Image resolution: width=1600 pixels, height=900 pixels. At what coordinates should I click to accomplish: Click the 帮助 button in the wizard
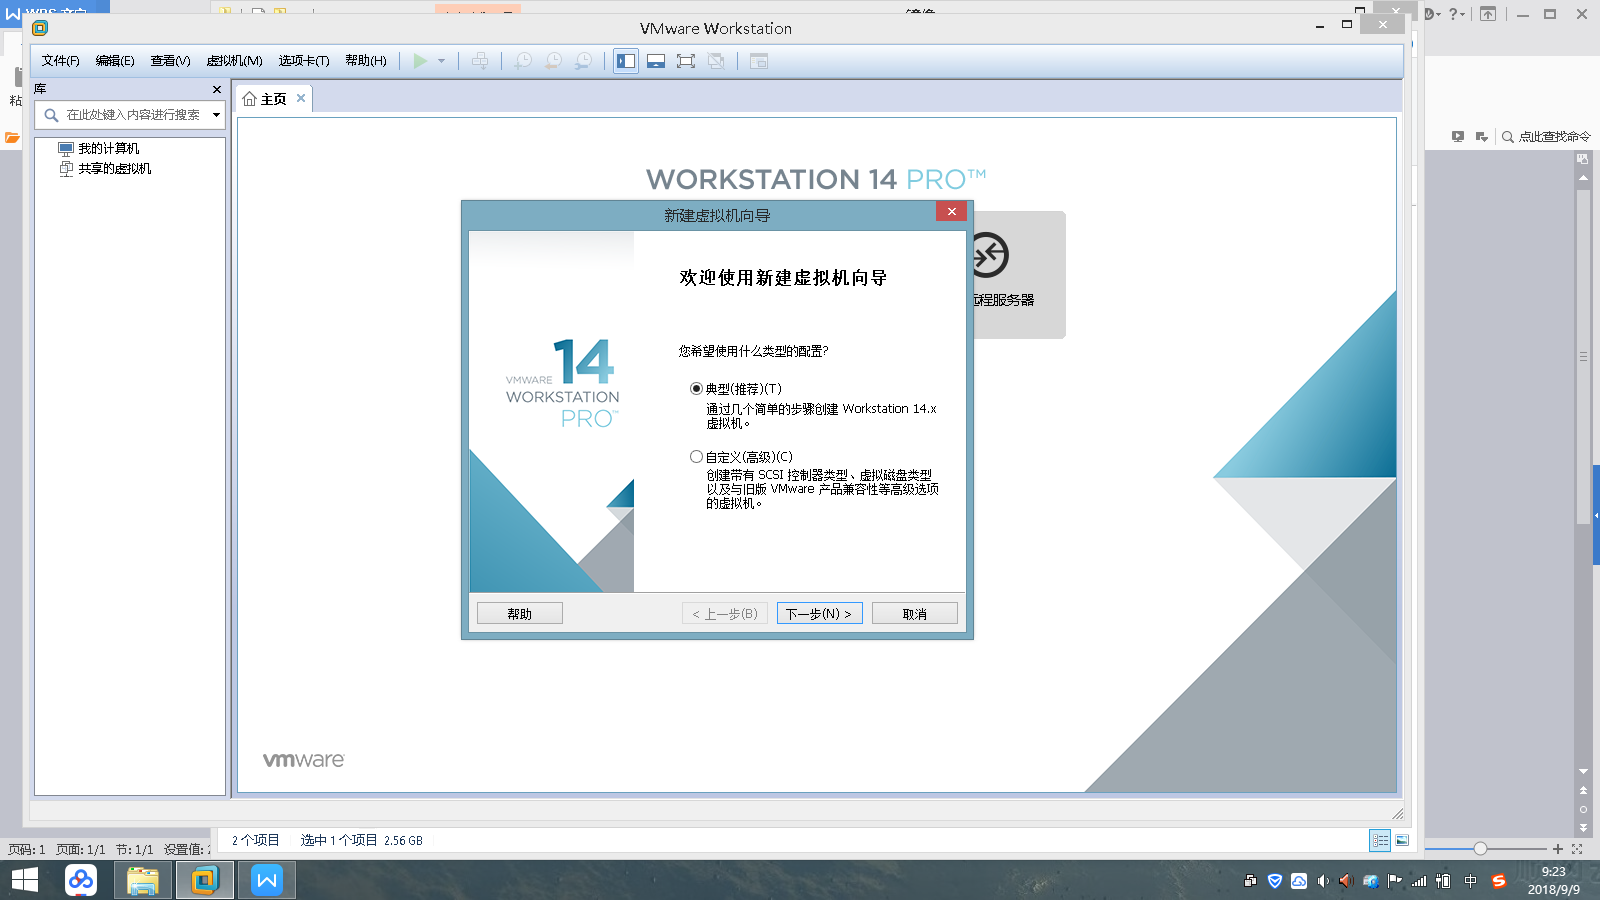[x=520, y=613]
